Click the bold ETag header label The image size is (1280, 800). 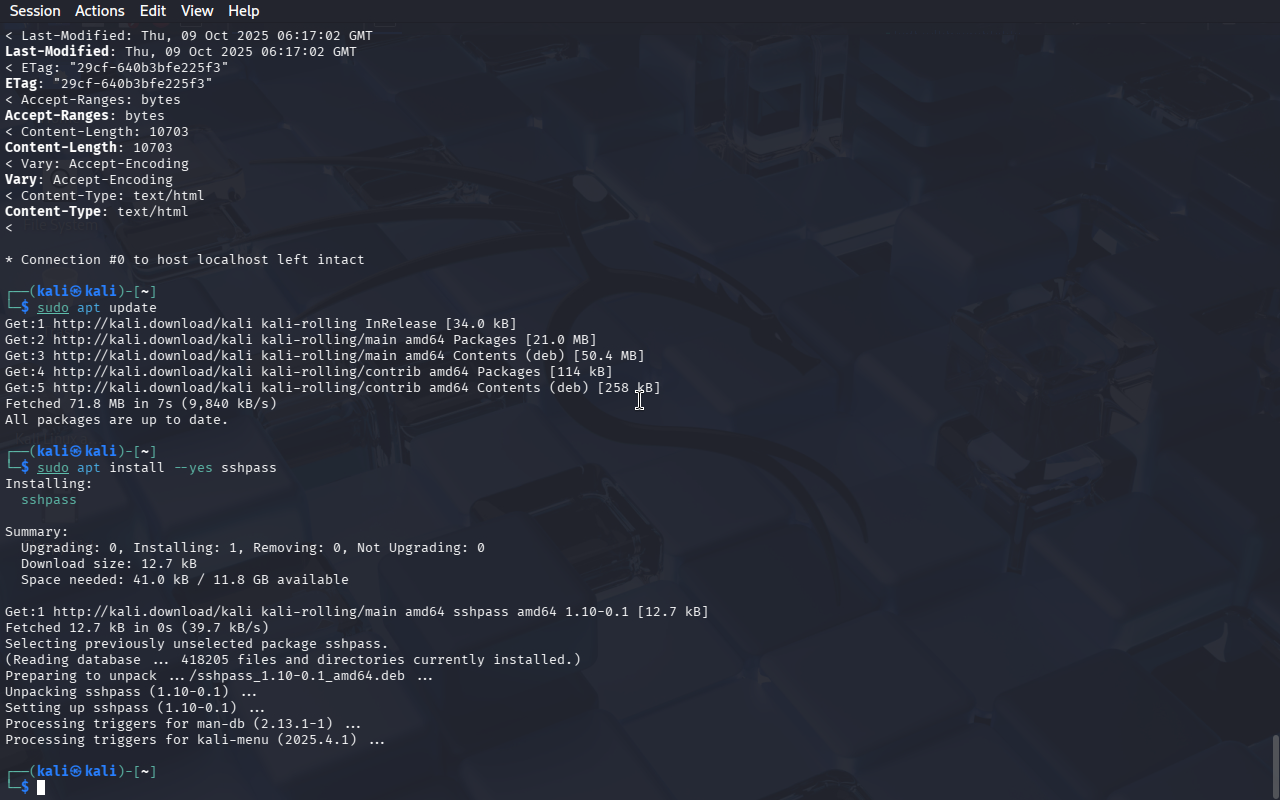click(x=21, y=84)
